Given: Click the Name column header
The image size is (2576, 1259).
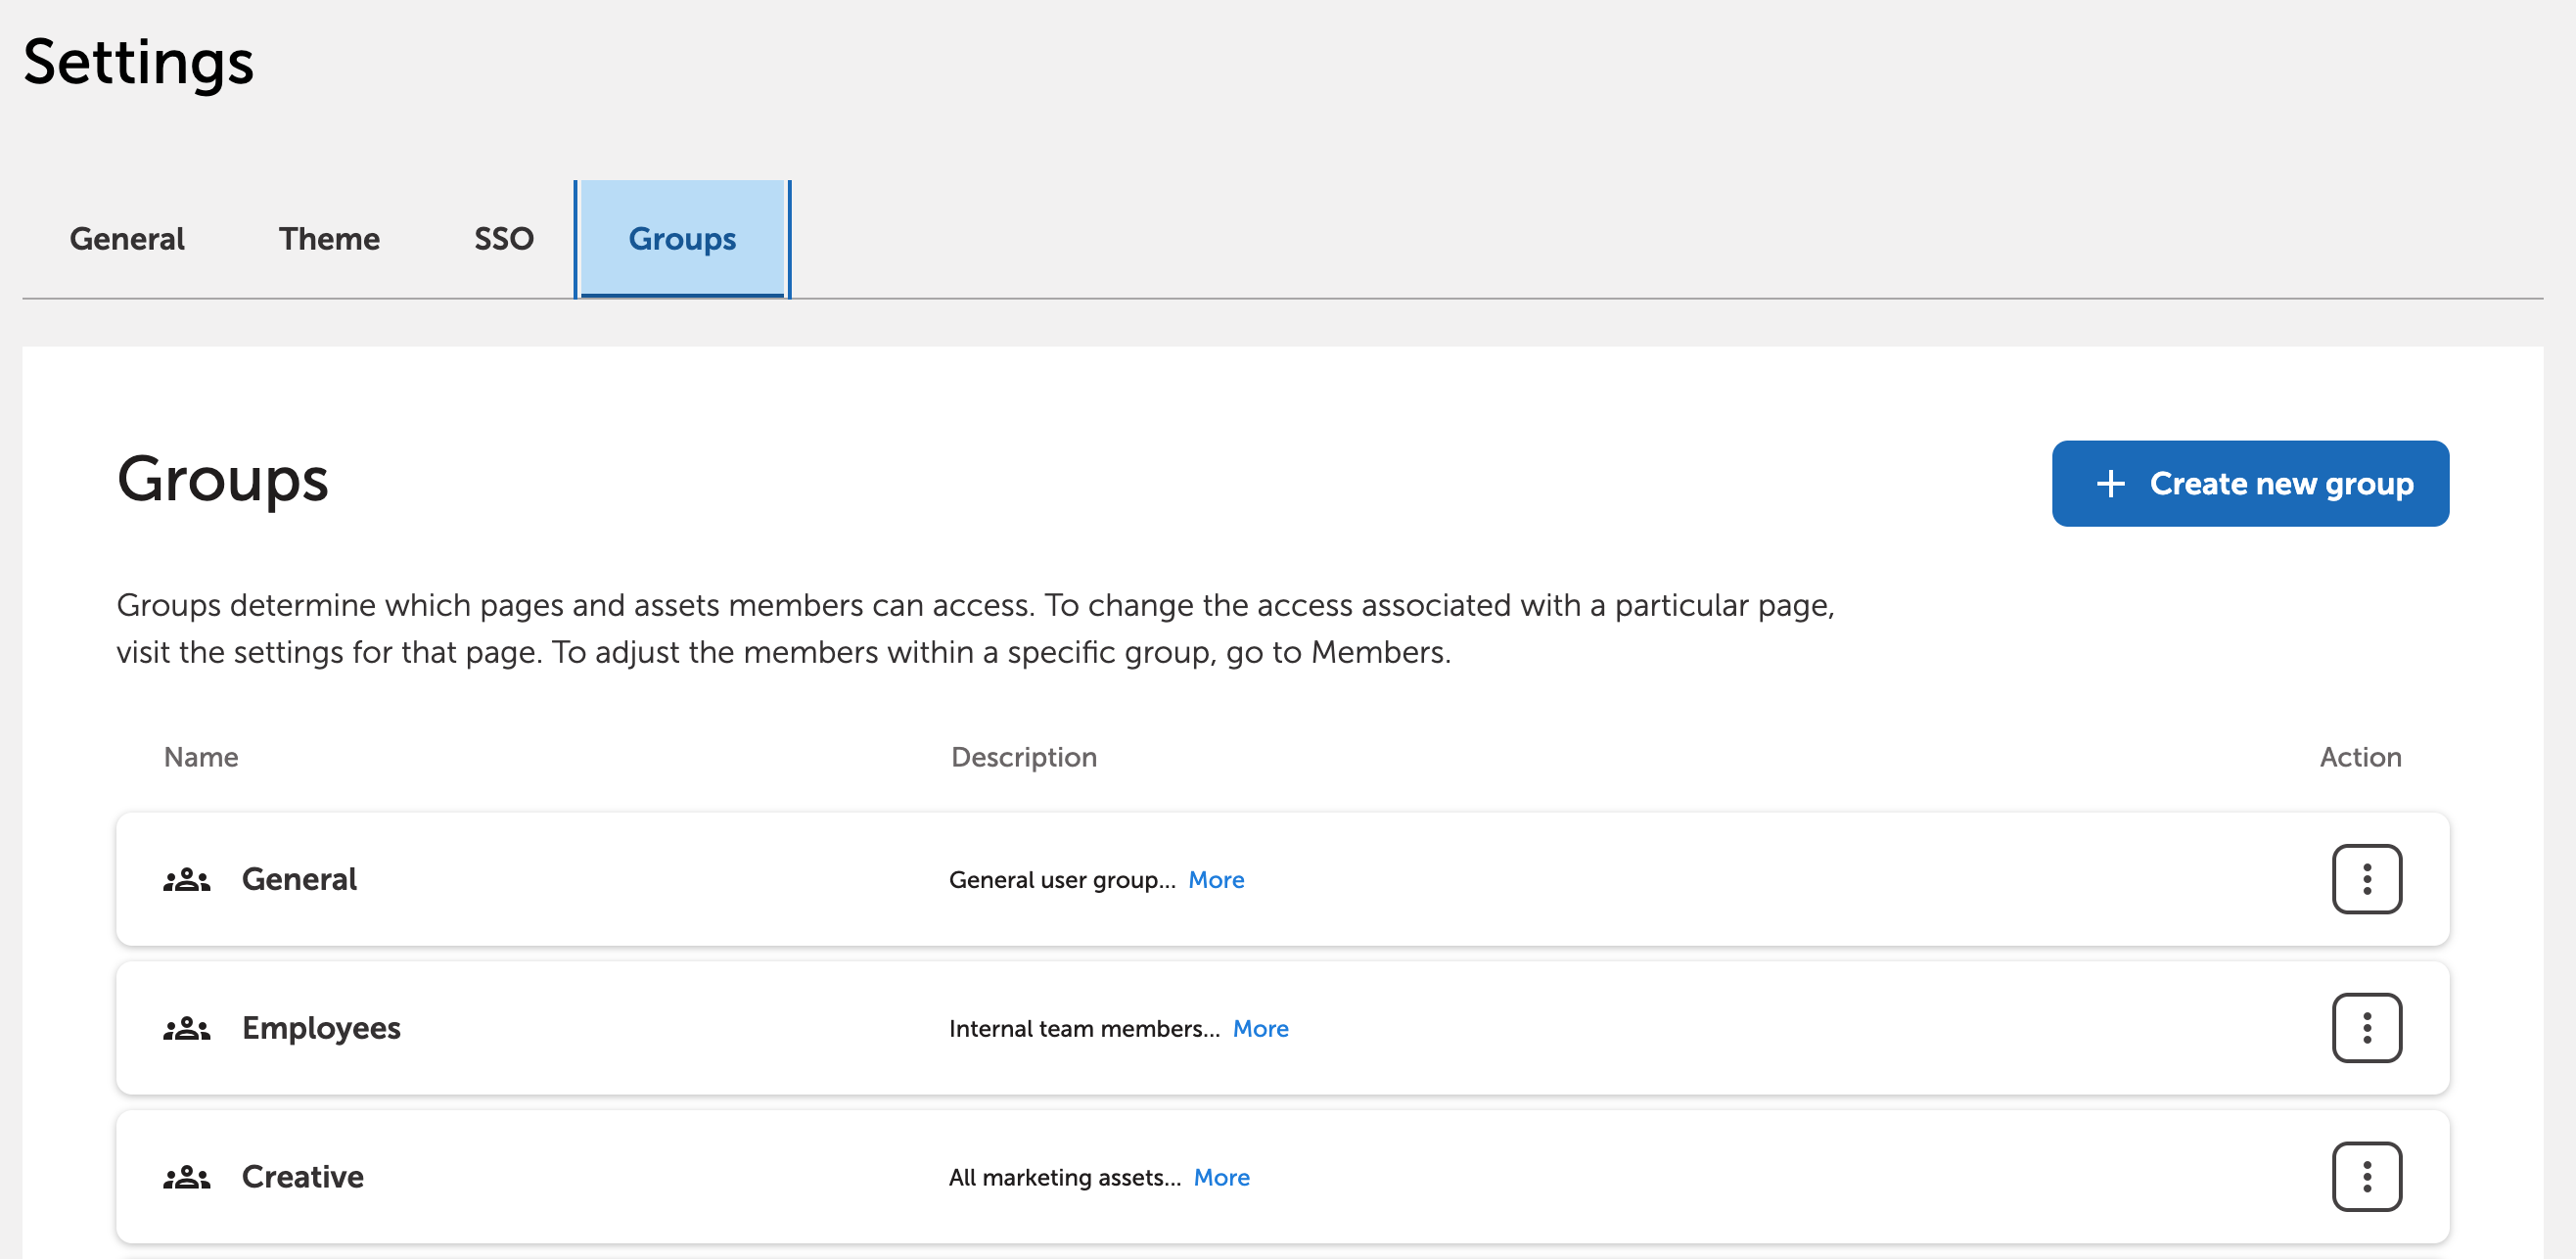Looking at the screenshot, I should pos(201,757).
